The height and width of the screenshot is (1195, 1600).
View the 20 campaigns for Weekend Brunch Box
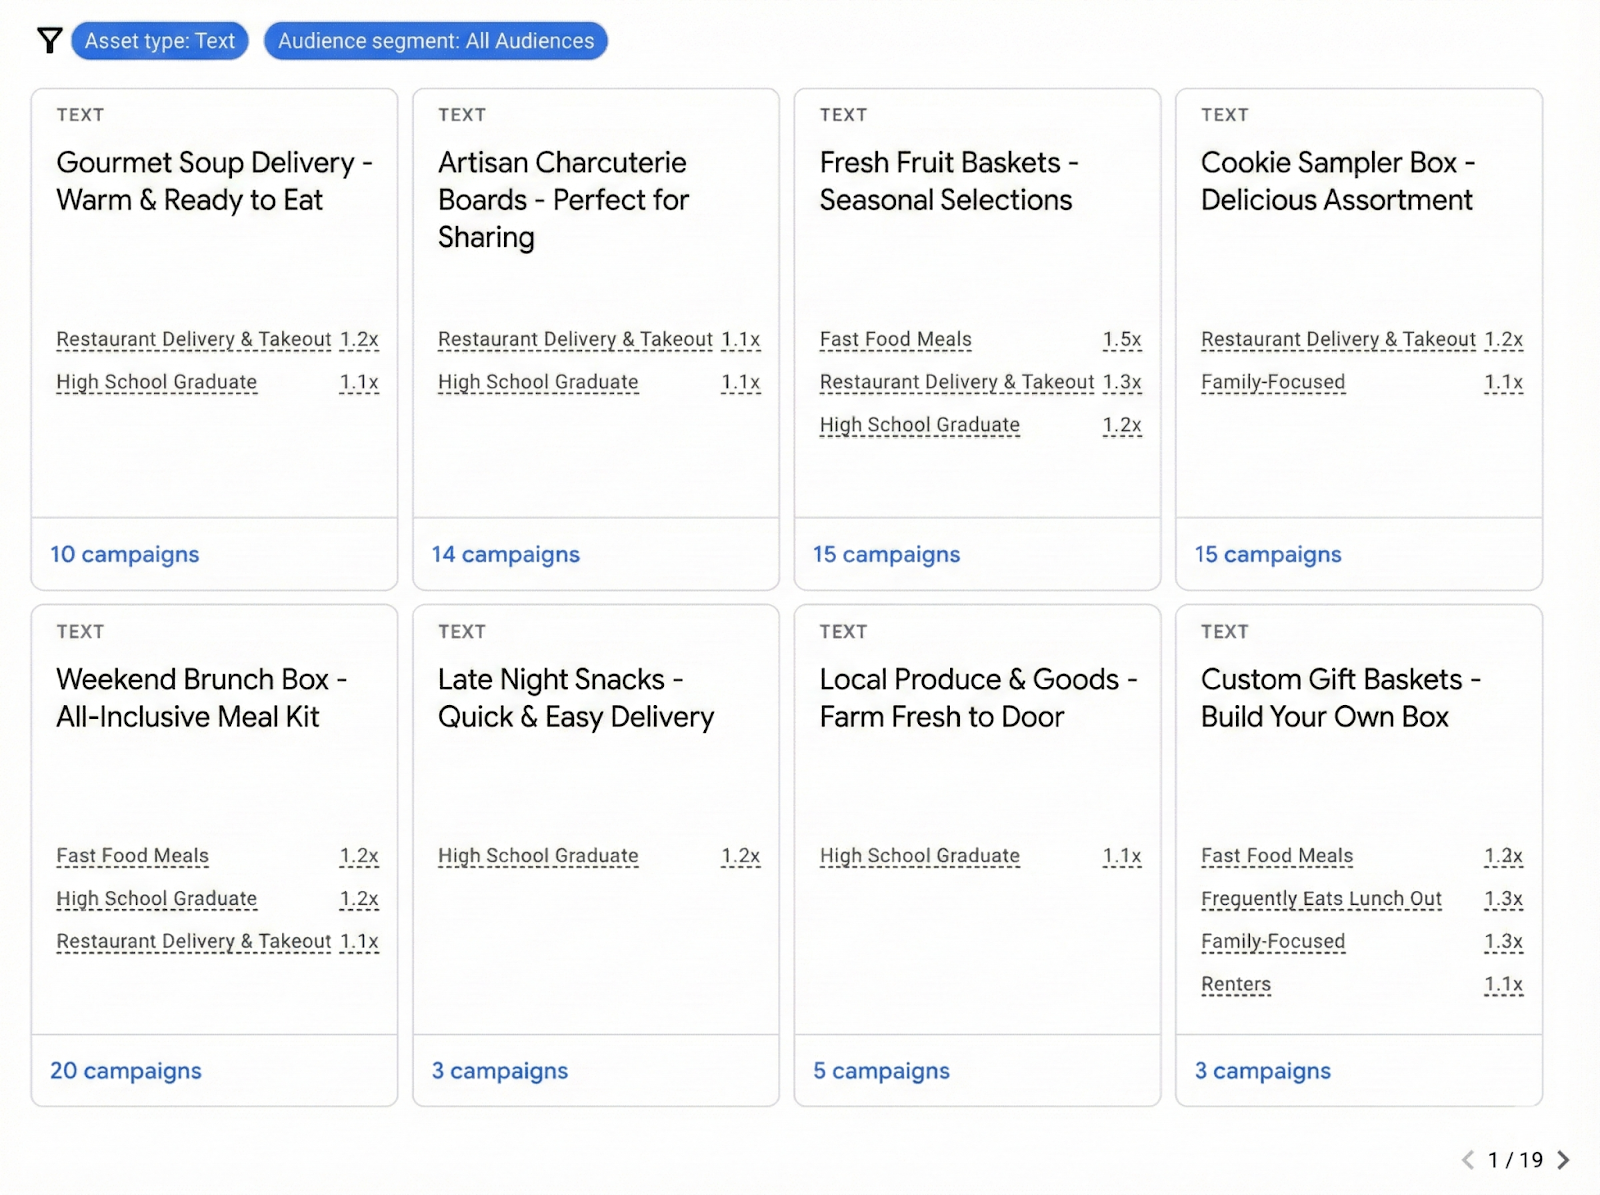[x=126, y=1071]
